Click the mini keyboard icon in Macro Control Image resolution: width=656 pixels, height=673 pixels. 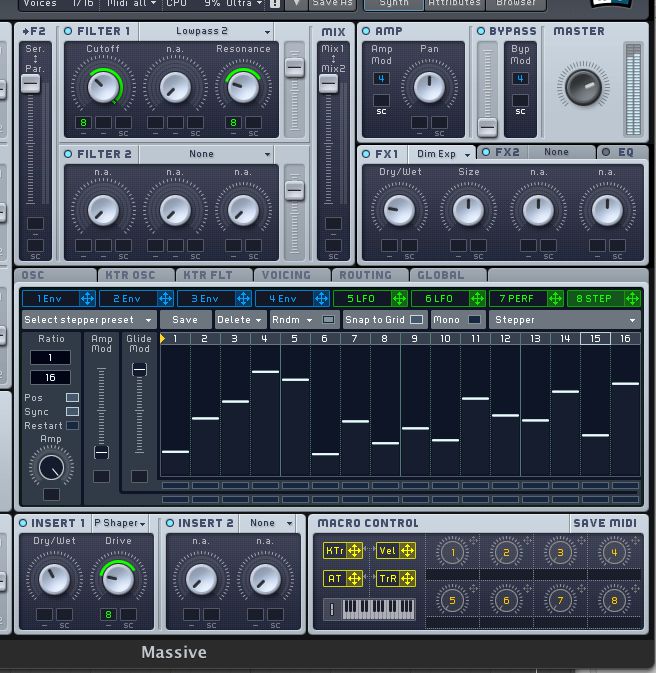(369, 609)
